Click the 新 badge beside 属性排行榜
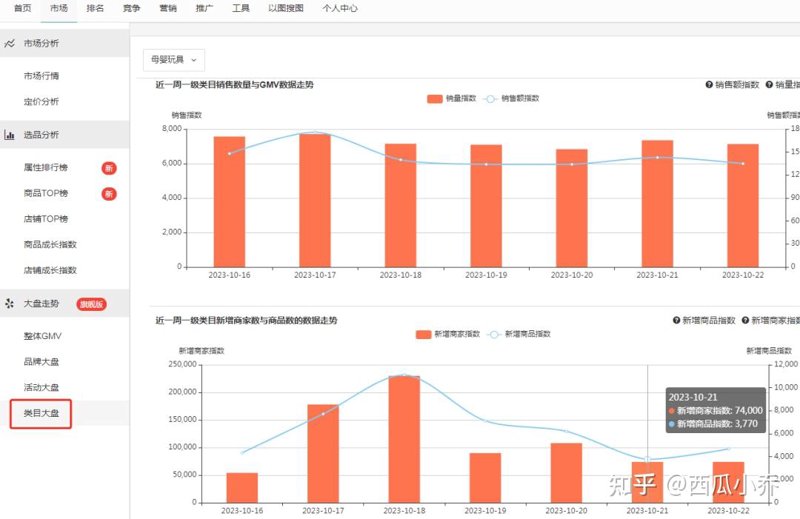Image resolution: width=800 pixels, height=519 pixels. pos(109,168)
